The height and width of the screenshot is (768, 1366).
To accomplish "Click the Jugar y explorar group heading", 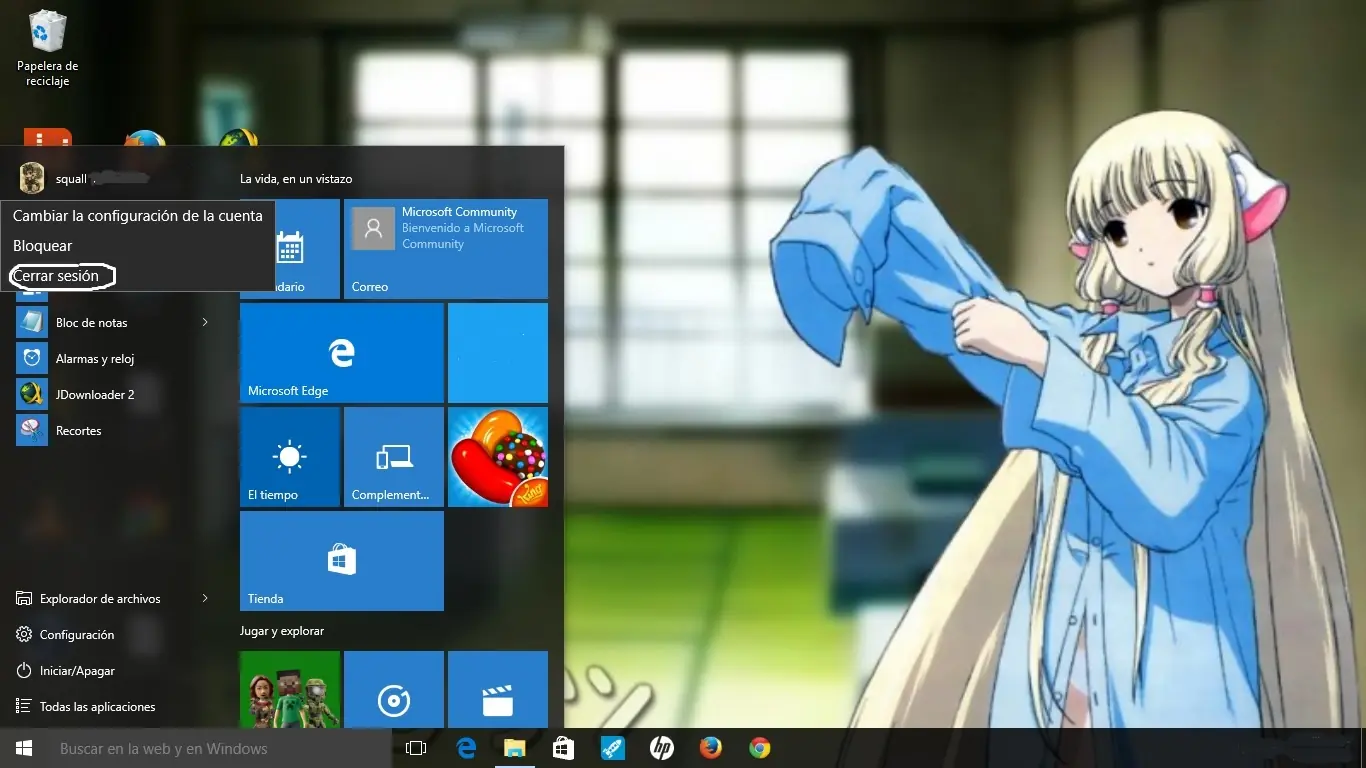I will click(x=282, y=631).
